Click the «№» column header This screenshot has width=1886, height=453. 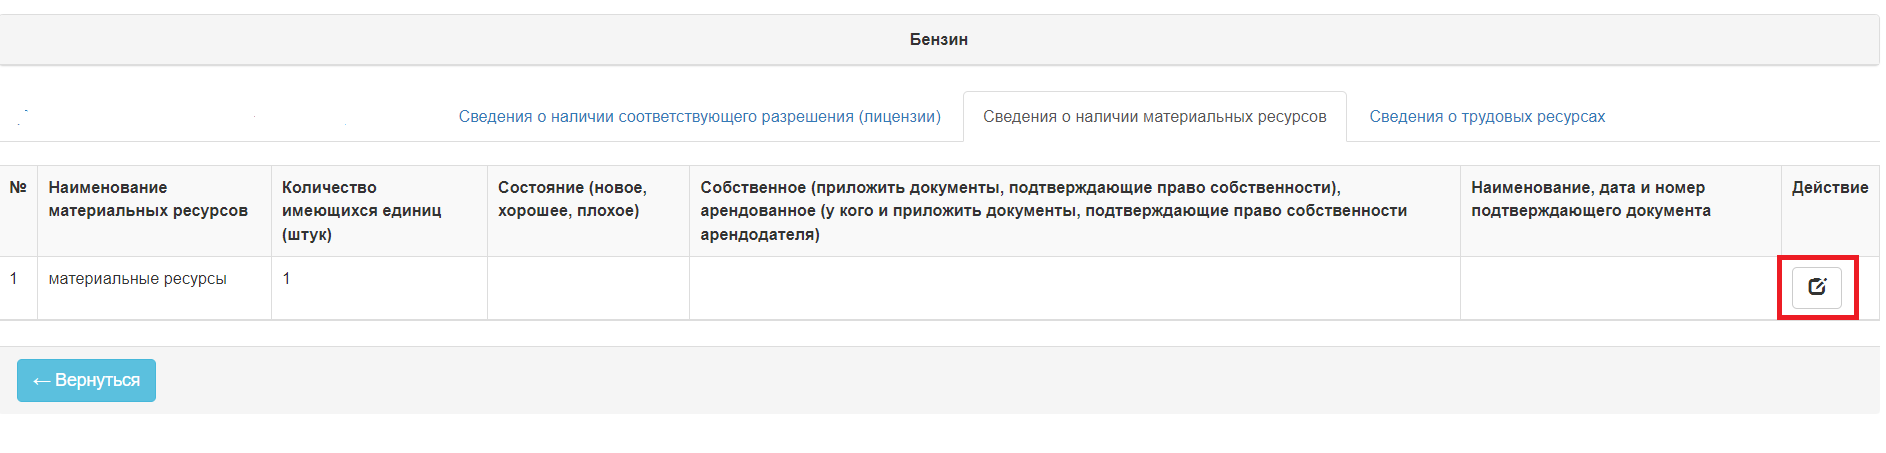click(x=18, y=187)
